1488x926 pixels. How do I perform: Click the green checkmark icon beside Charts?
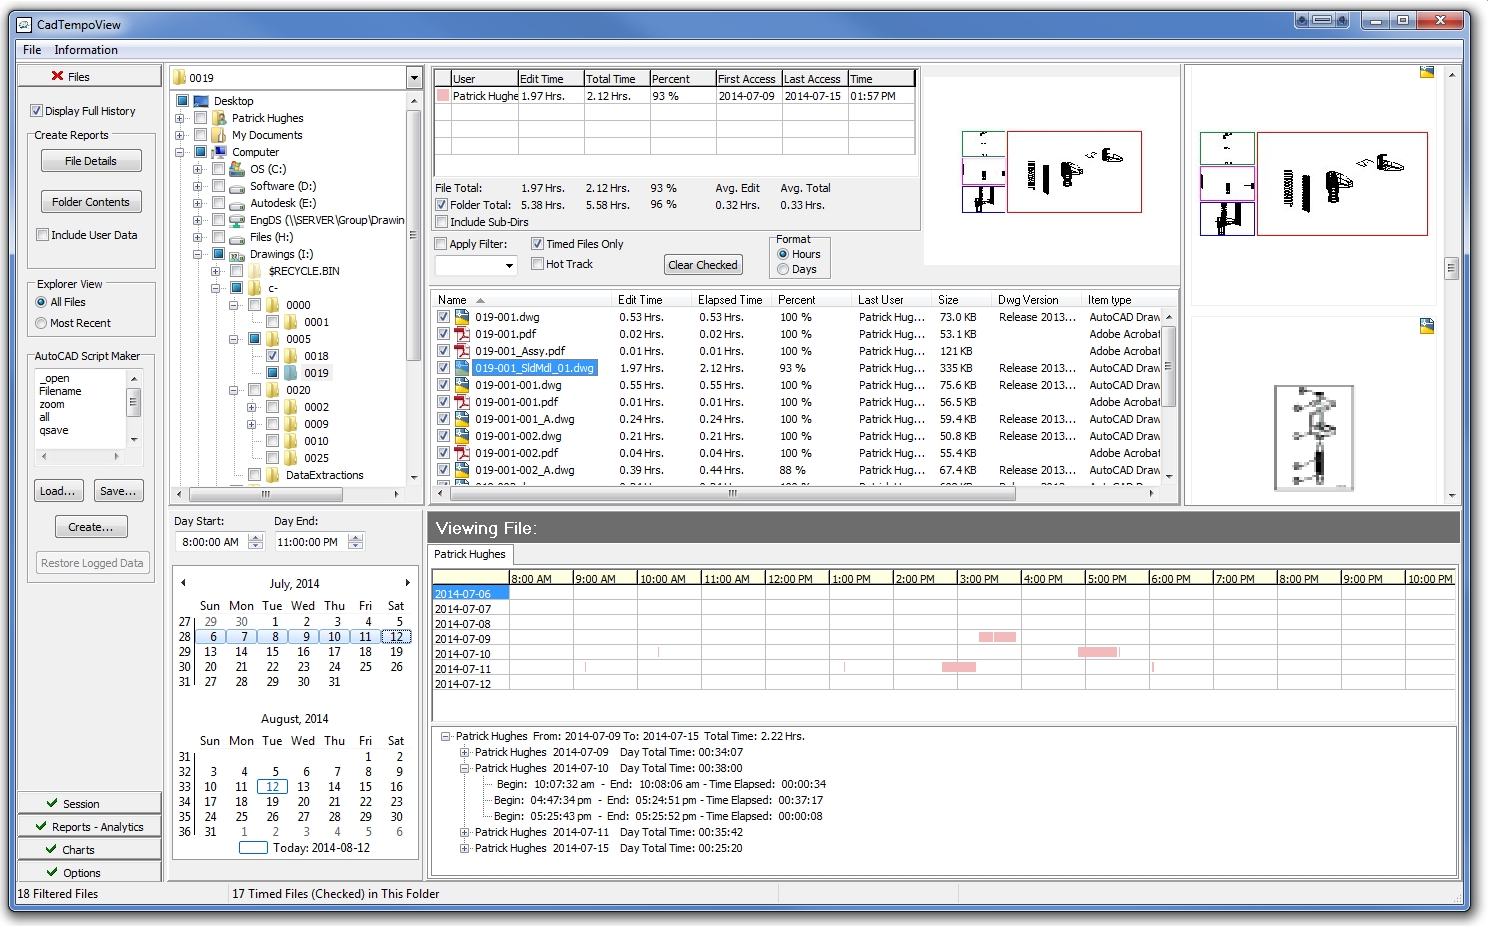[x=51, y=849]
